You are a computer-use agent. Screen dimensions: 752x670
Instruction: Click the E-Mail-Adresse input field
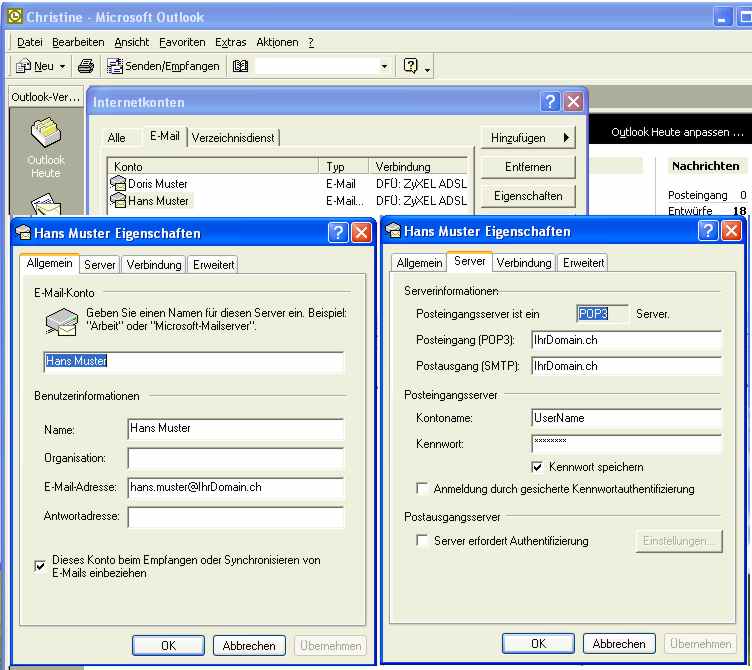coord(236,487)
